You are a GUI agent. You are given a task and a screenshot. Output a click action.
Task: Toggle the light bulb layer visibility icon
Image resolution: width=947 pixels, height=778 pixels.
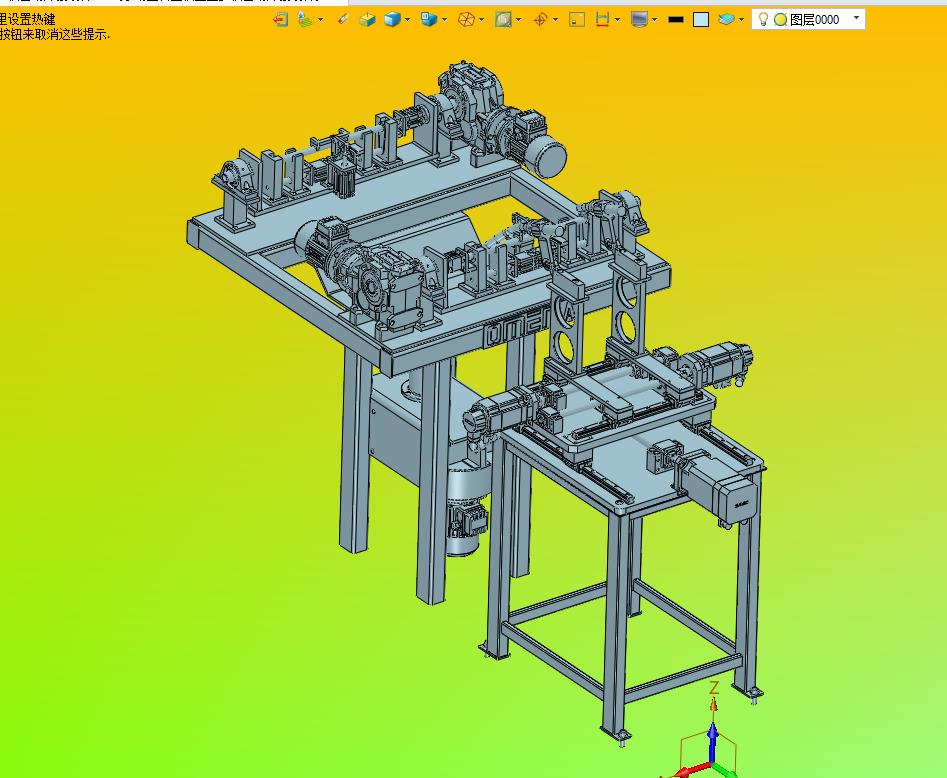coord(763,19)
